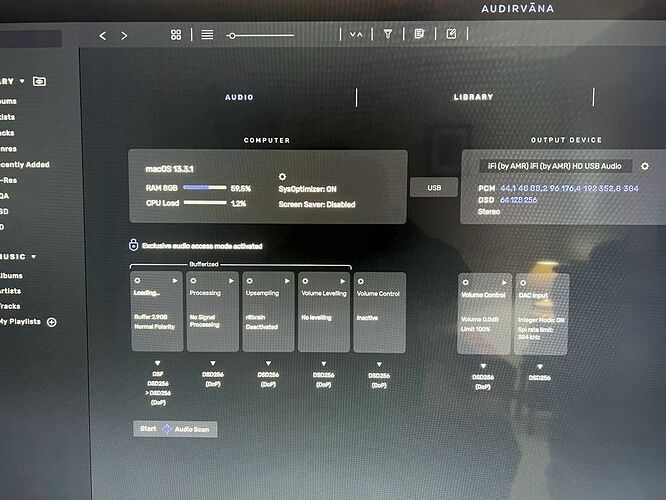Click 'macOS 13.3.1' text
Viewport: 666px width, 500px height.
pyautogui.click(x=169, y=169)
